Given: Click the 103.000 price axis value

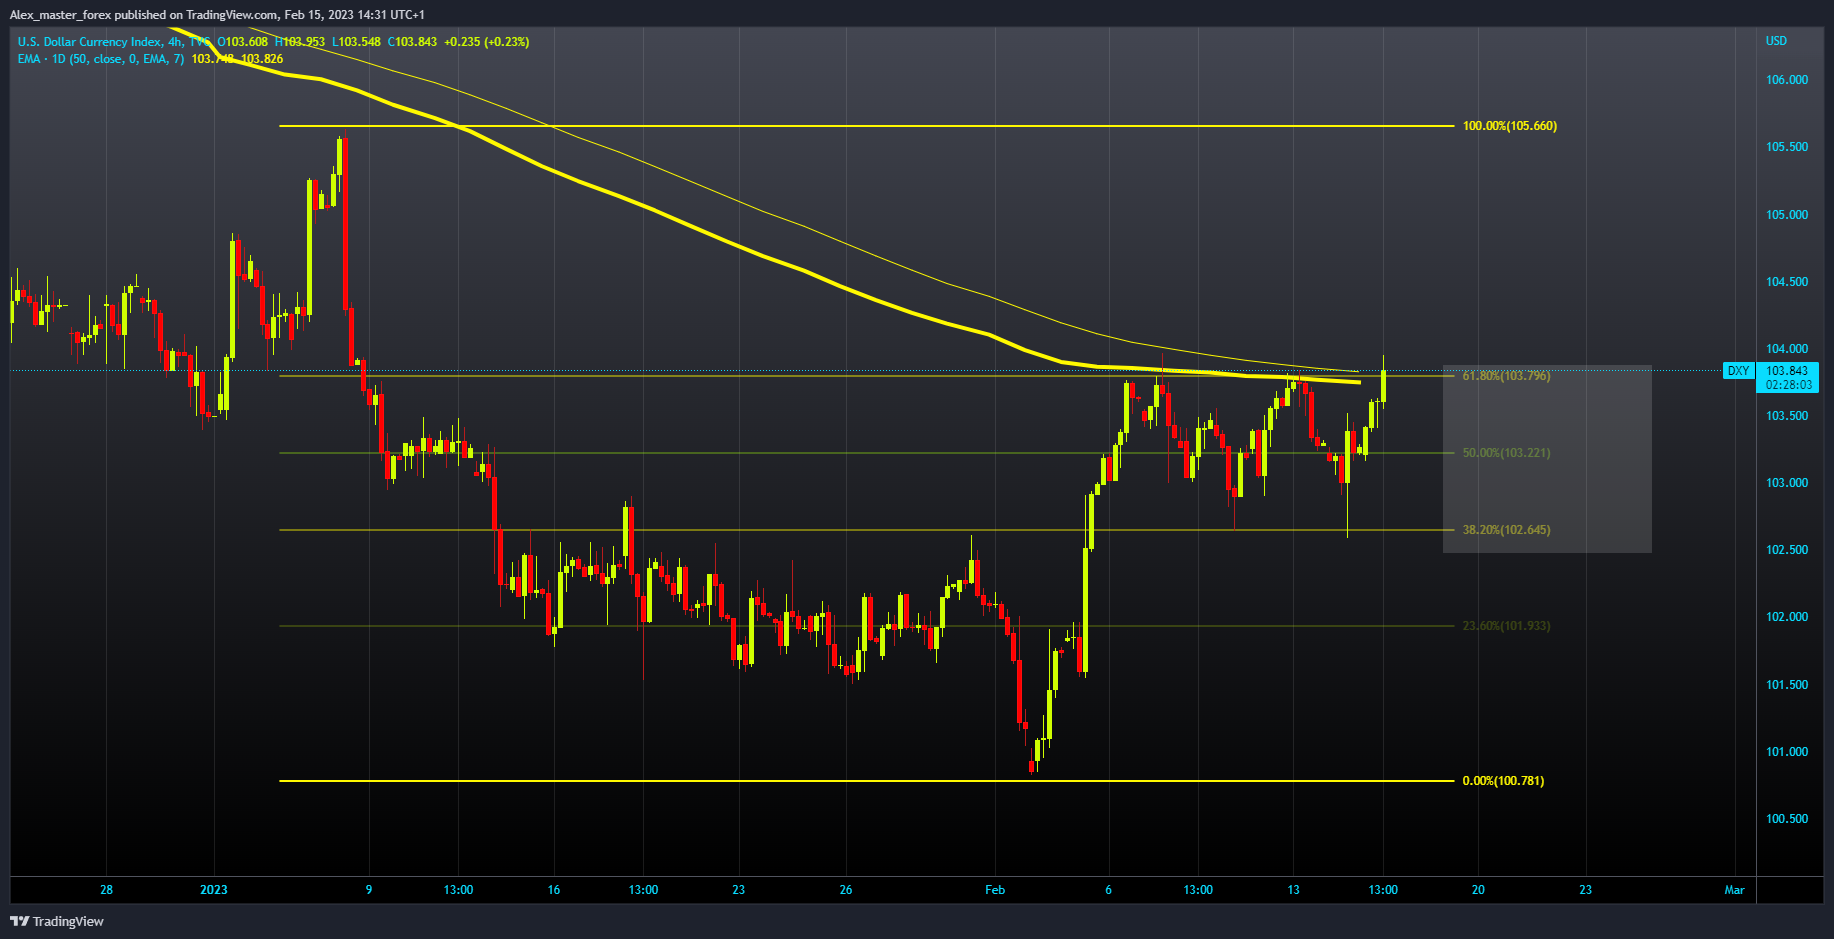Looking at the screenshot, I should pyautogui.click(x=1787, y=483).
